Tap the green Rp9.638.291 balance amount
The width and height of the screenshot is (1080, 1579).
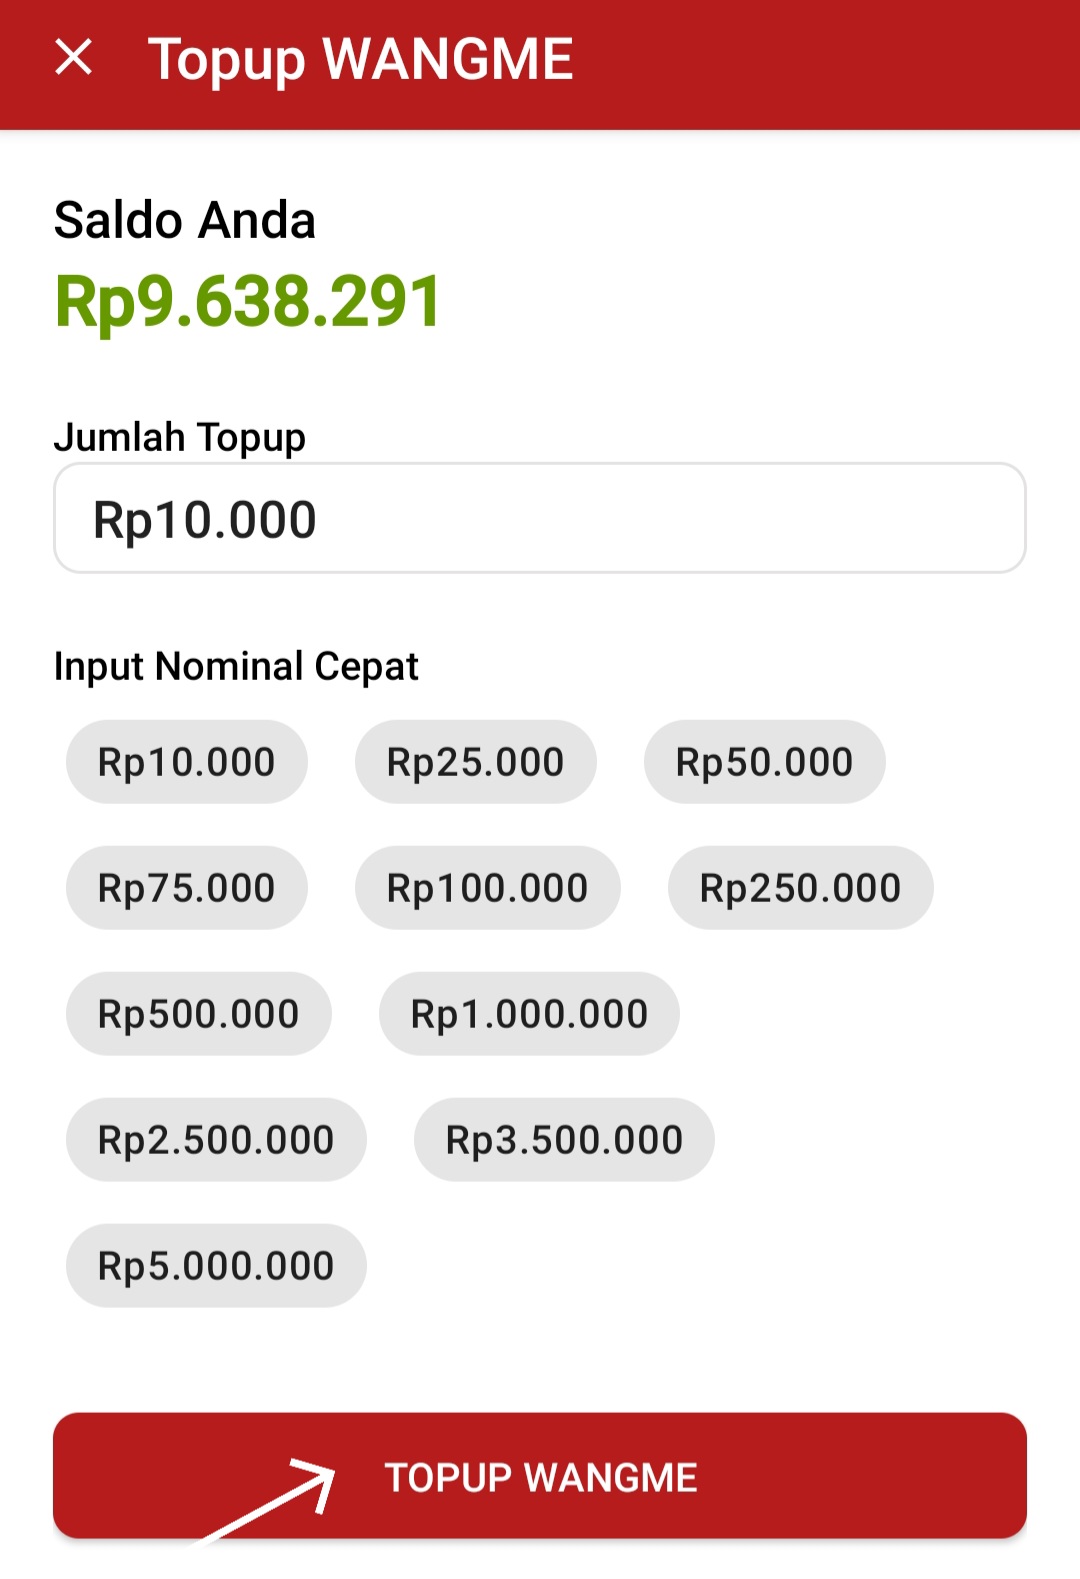(x=248, y=301)
